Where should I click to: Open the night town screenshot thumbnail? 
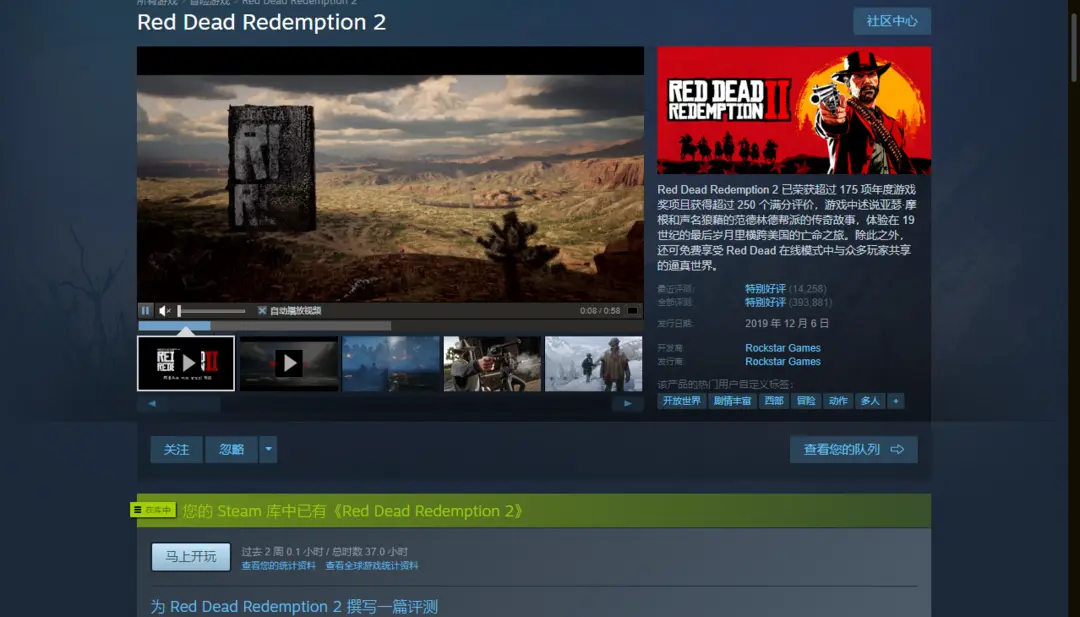(391, 363)
